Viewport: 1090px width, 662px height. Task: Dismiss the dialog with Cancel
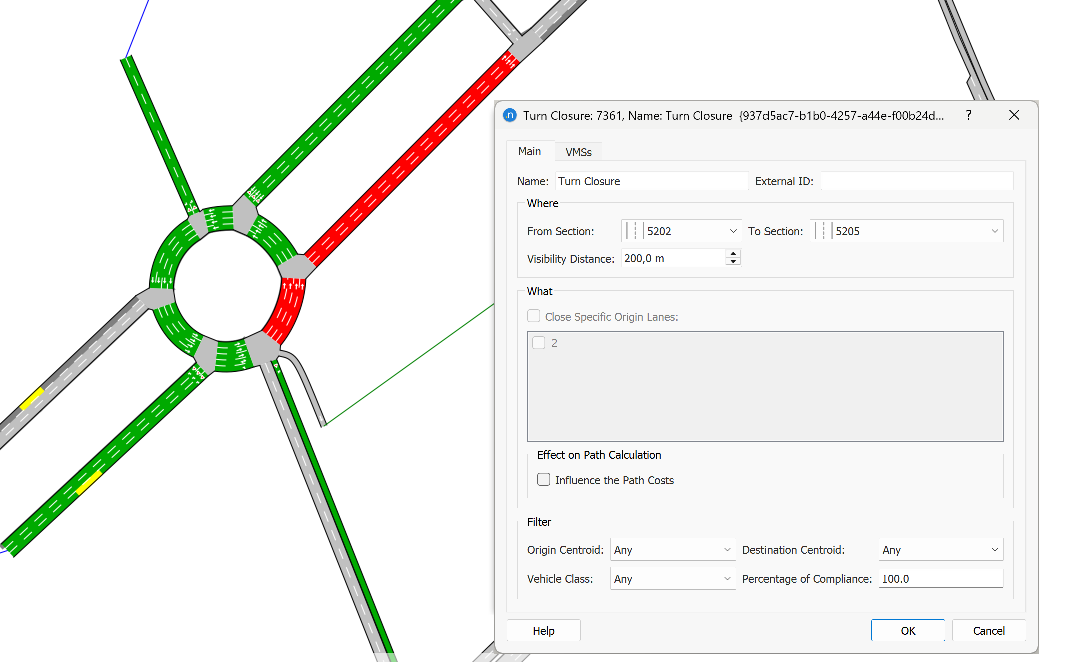coord(988,630)
